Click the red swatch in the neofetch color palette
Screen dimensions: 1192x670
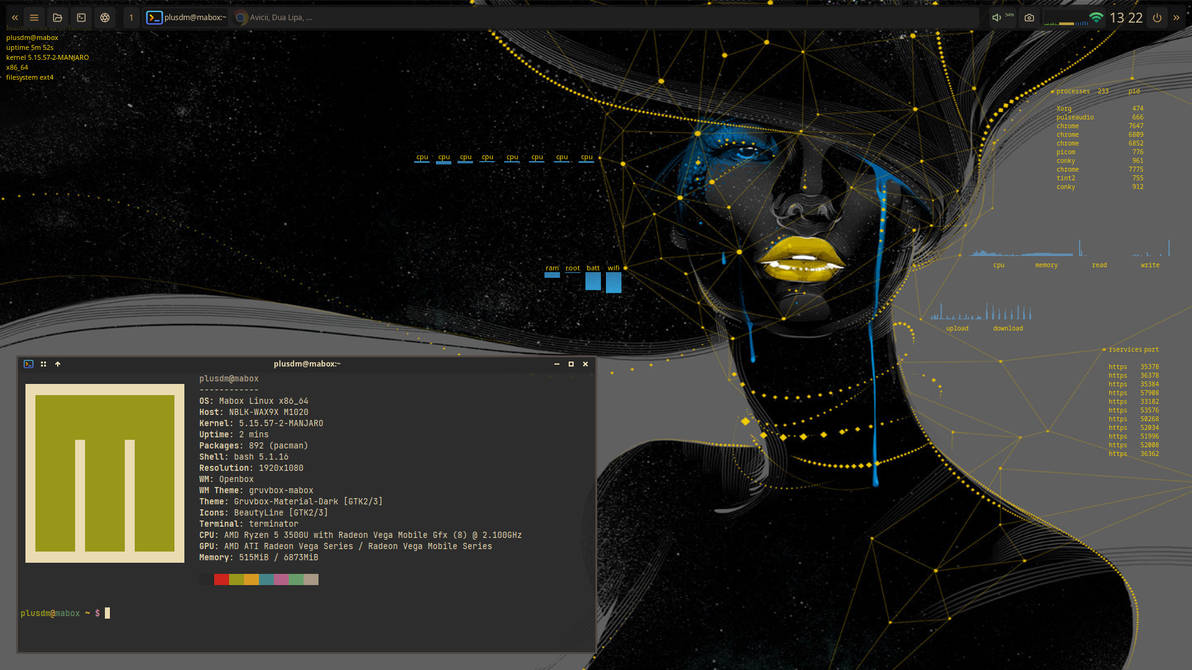click(x=222, y=578)
